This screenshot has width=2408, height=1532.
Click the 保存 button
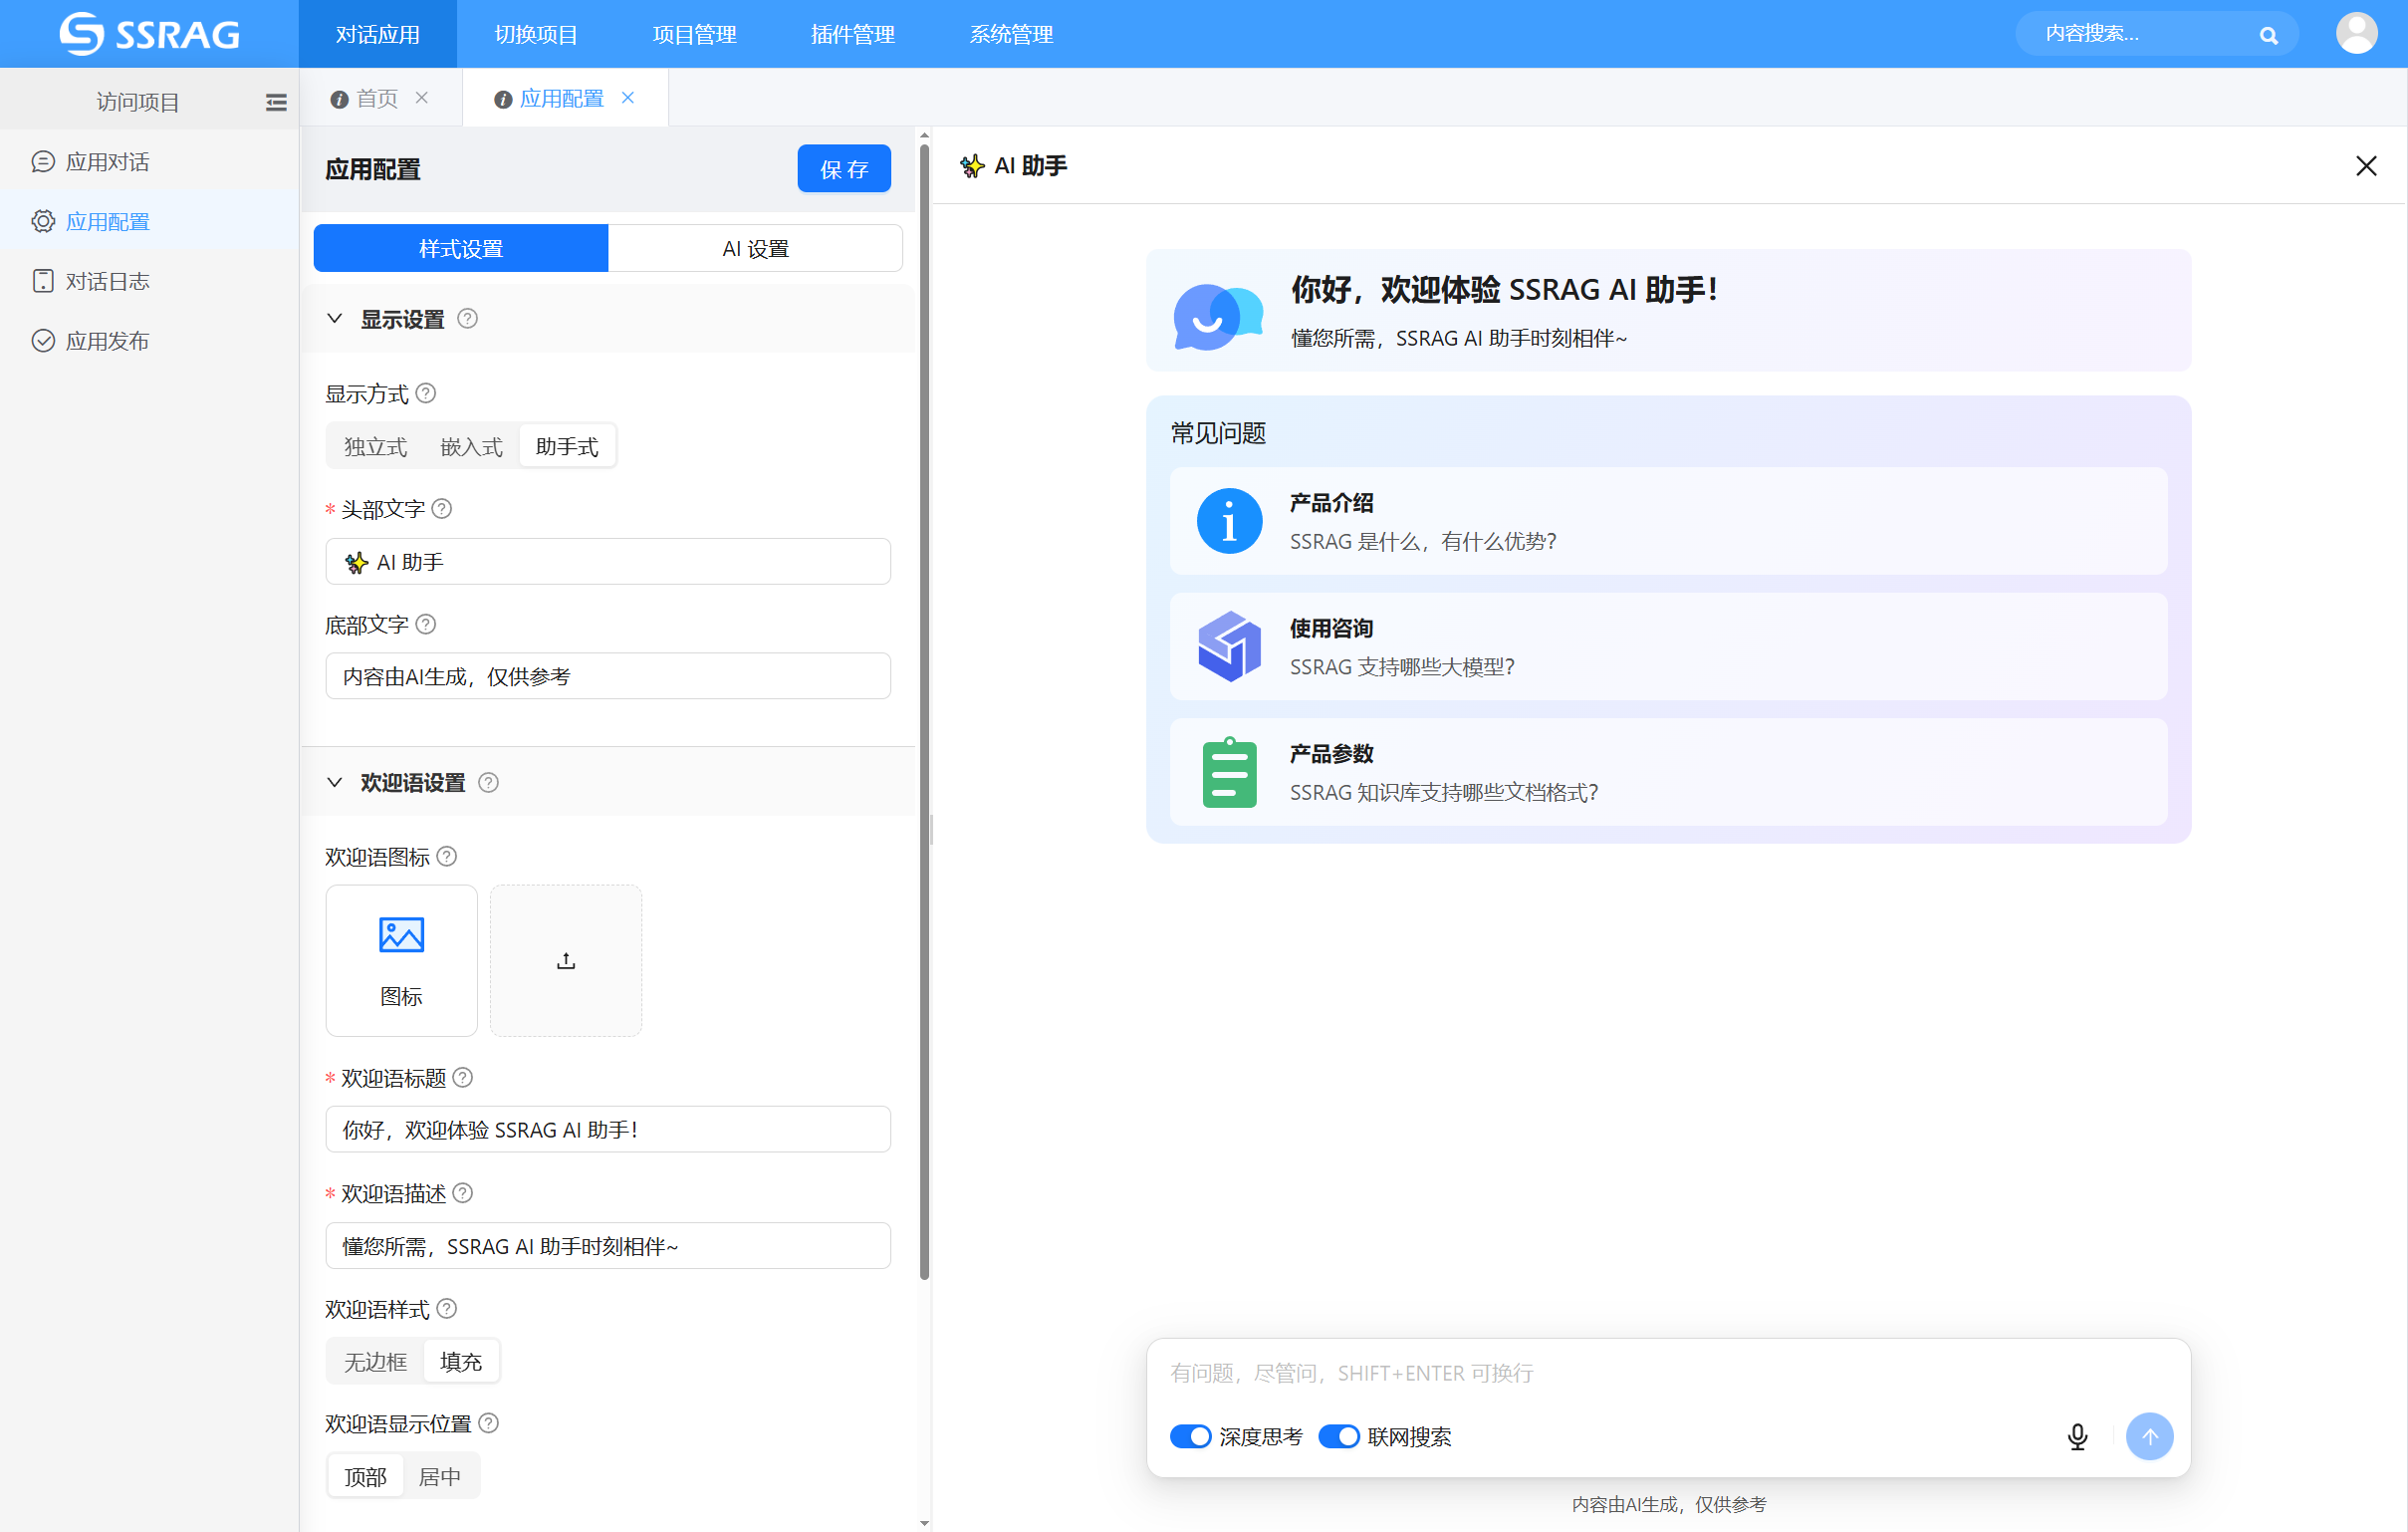point(844,169)
